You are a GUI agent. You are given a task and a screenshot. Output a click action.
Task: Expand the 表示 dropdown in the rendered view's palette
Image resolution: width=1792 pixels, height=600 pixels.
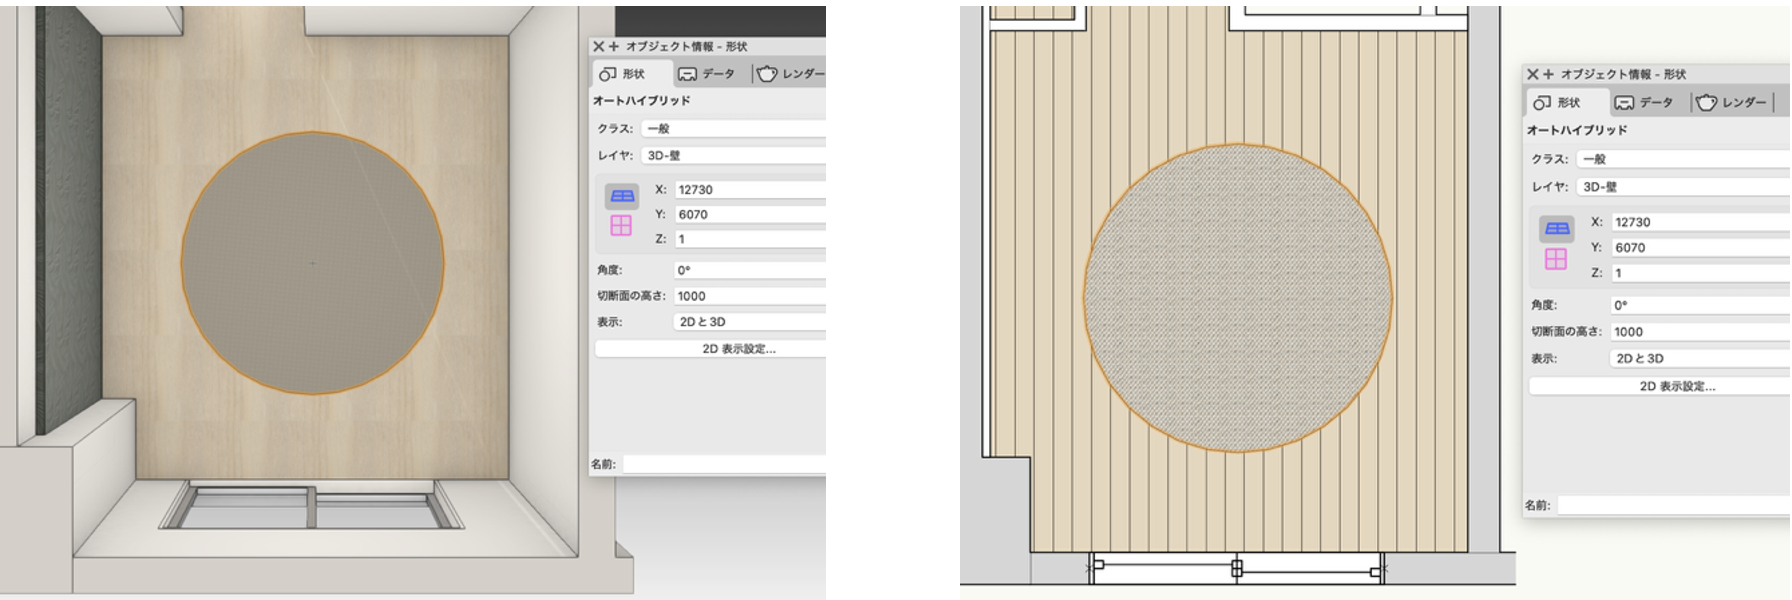748,322
